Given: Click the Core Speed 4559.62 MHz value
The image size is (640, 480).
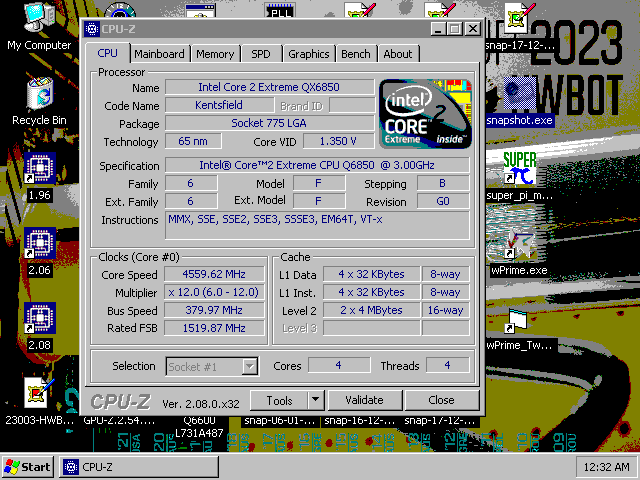Looking at the screenshot, I should click(x=214, y=274).
